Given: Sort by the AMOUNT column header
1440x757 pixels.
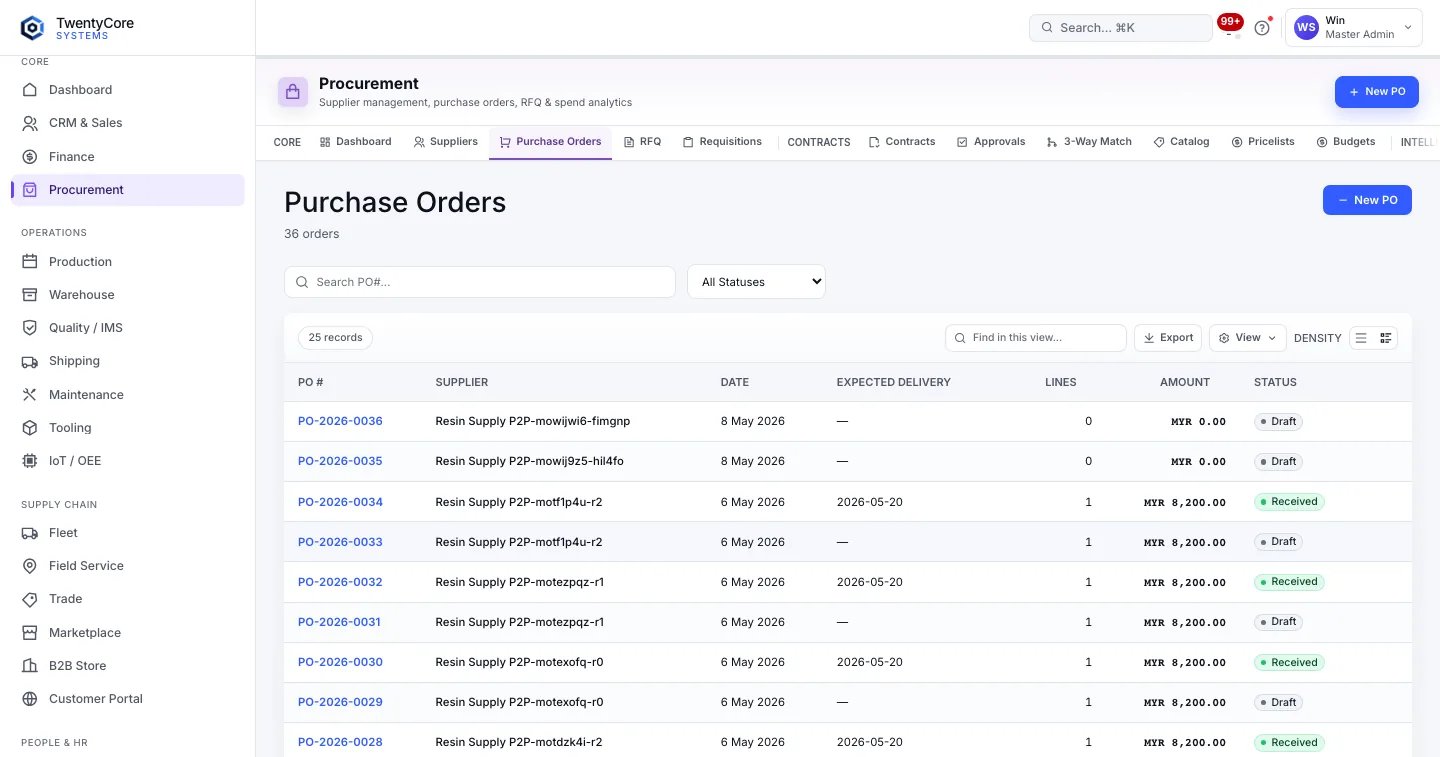Looking at the screenshot, I should click(1185, 382).
